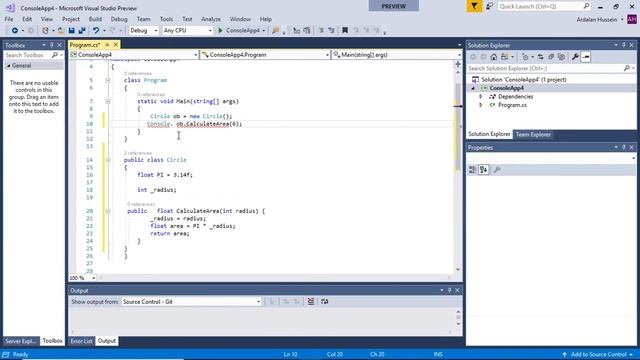Switch Properties panel to Alphabetical view

pyautogui.click(x=483, y=170)
